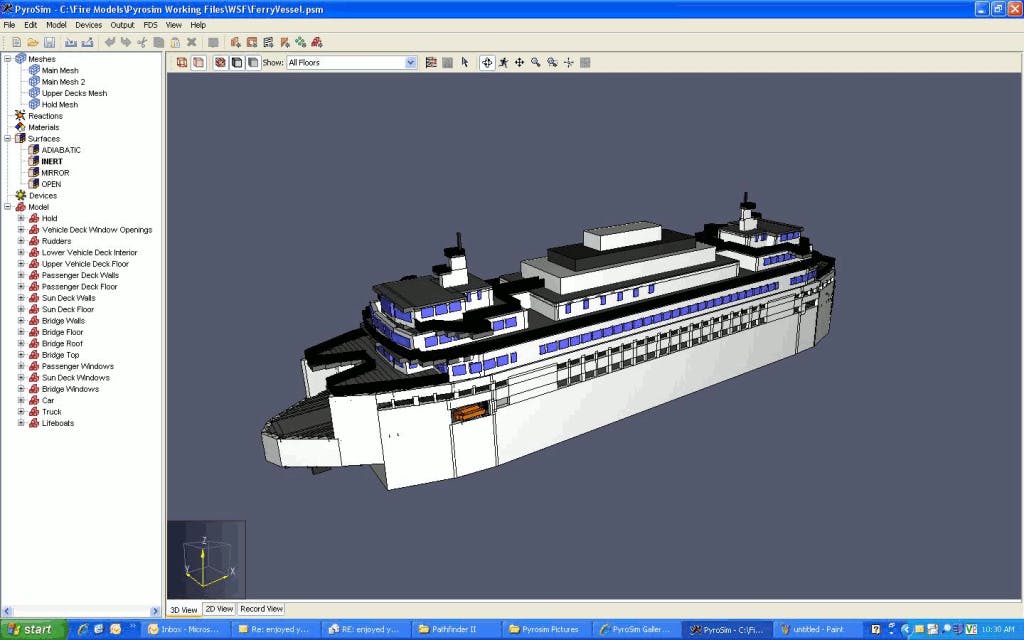
Task: Select the pan view tool
Action: point(519,62)
